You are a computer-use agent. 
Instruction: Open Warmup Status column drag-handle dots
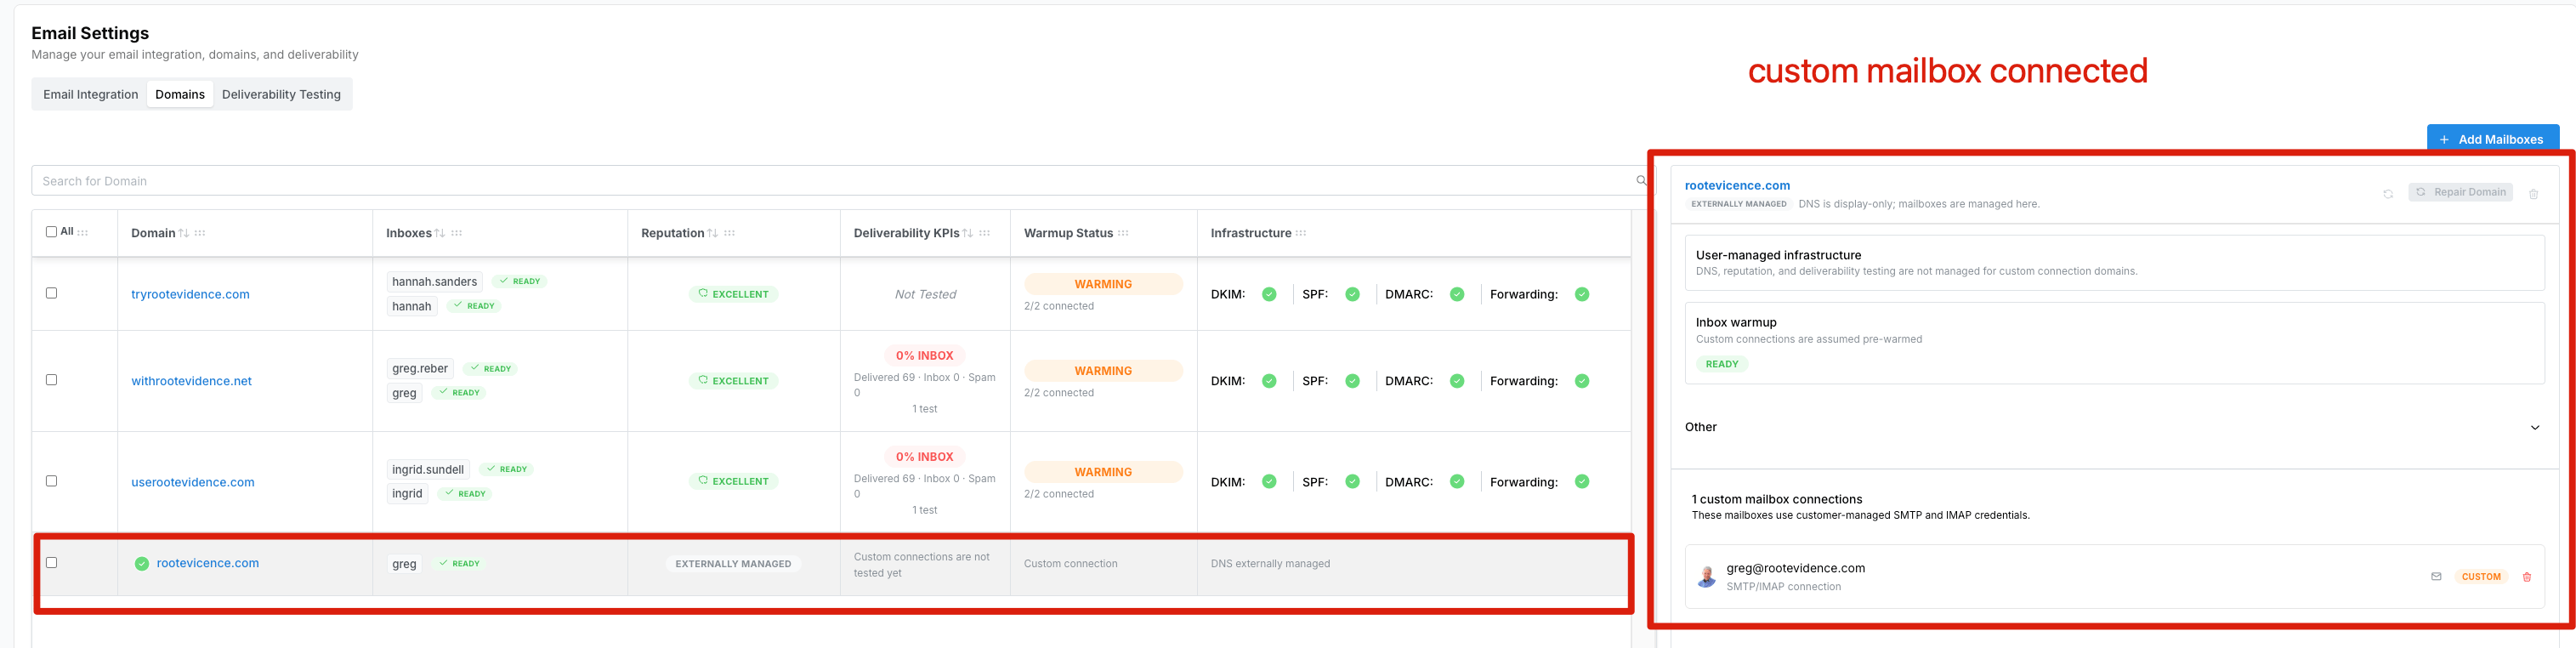(1123, 233)
